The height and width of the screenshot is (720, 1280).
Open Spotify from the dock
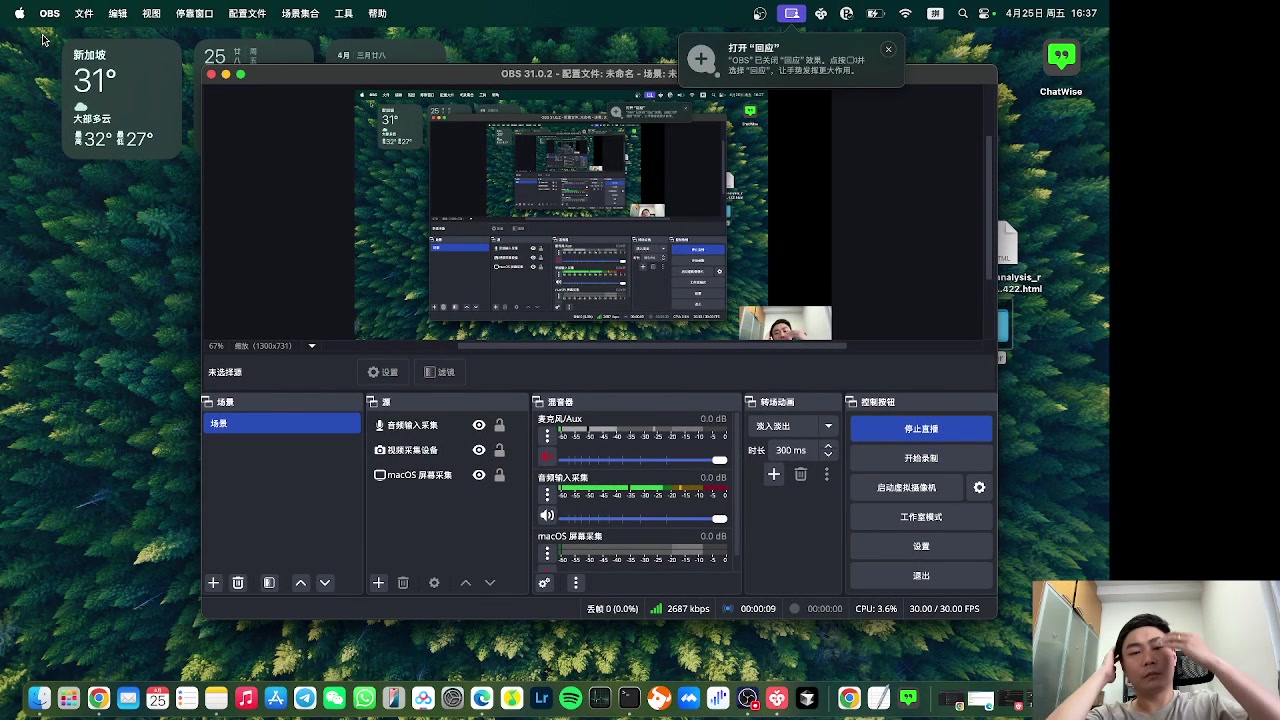(570, 698)
